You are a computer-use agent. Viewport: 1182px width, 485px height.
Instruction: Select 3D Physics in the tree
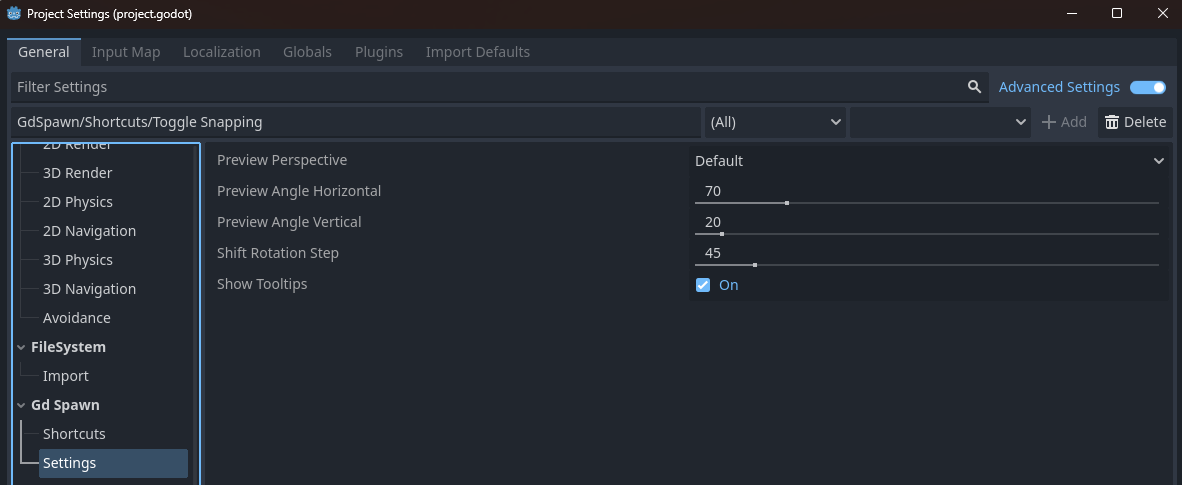pos(78,259)
